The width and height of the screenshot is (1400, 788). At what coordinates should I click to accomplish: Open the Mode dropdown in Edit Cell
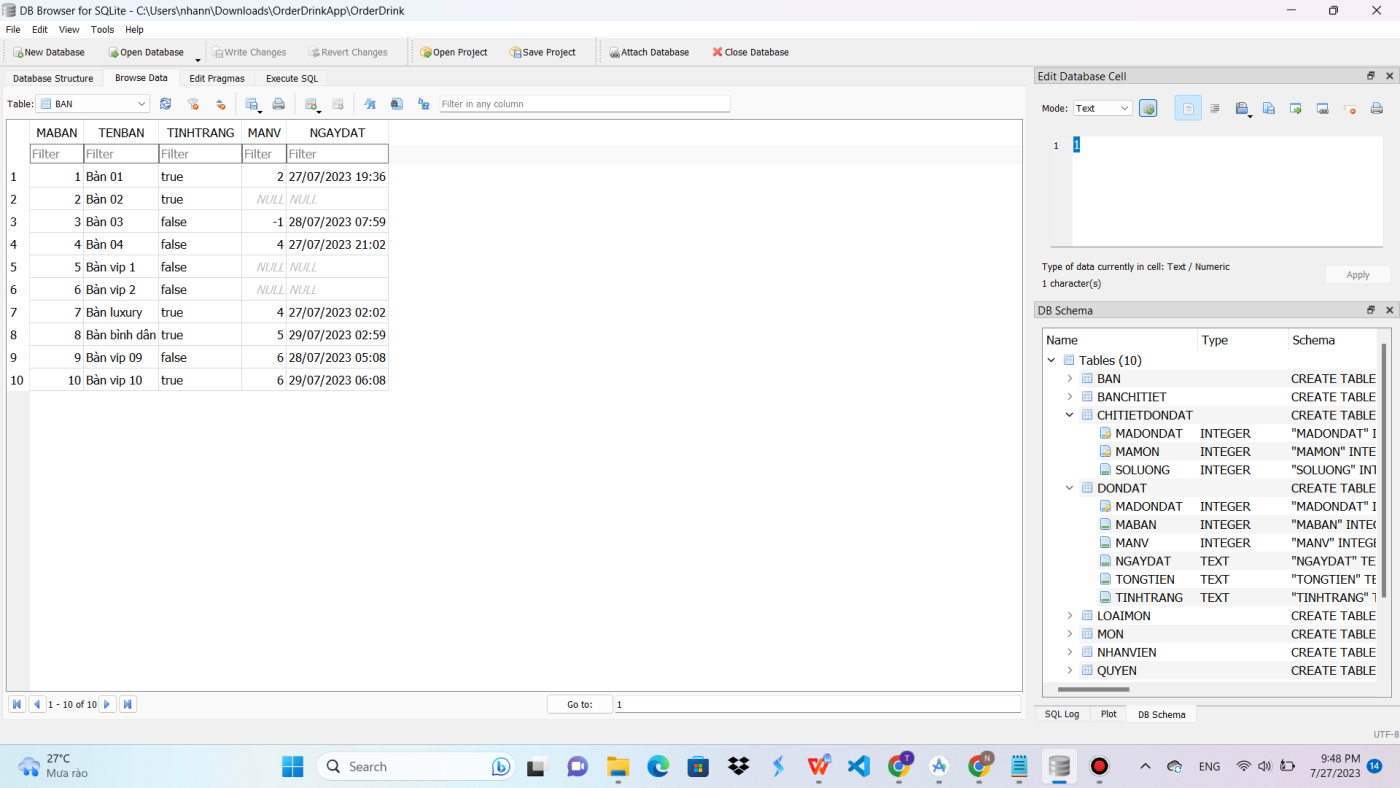click(1102, 108)
